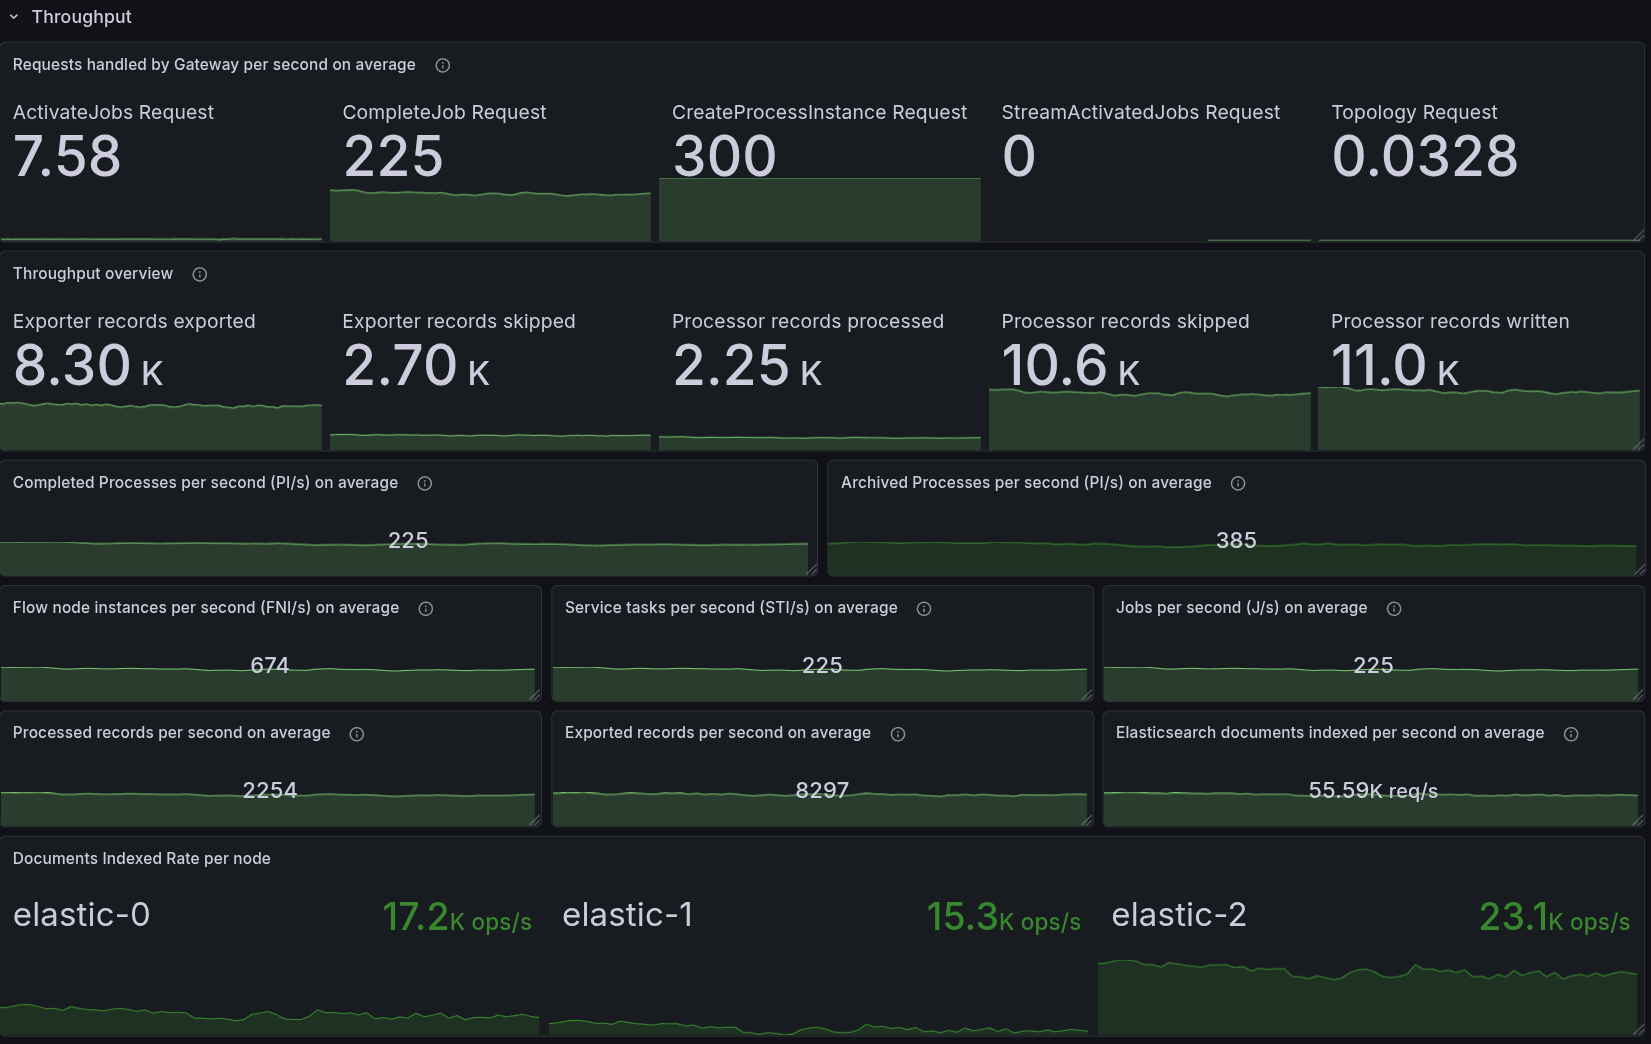Collapse the Throughput row chevron
Image resolution: width=1651 pixels, height=1044 pixels.
14,17
